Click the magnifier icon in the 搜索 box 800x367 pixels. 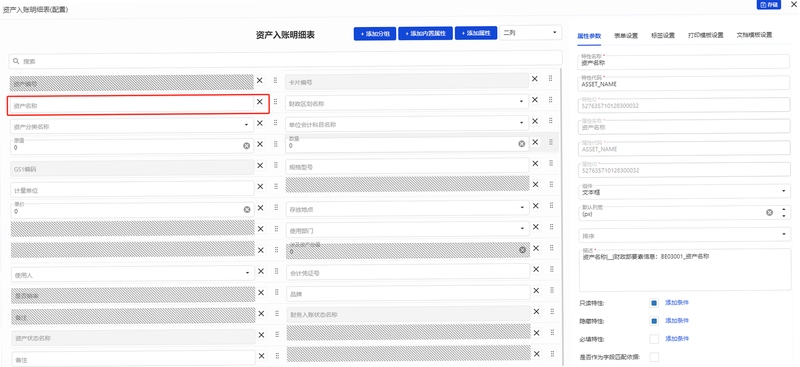[x=16, y=61]
